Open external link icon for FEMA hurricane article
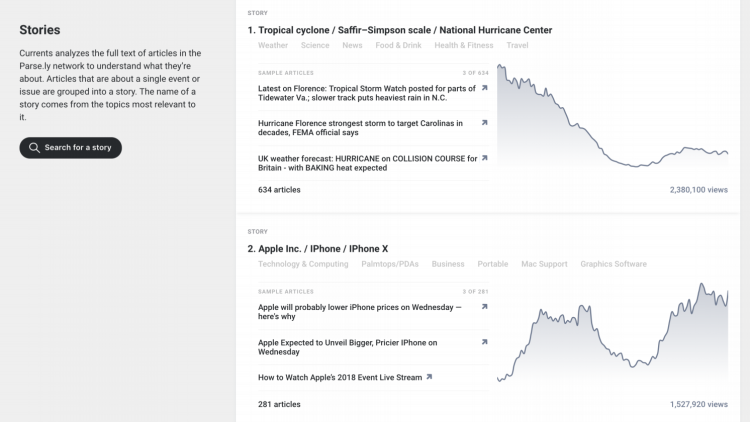 (485, 123)
